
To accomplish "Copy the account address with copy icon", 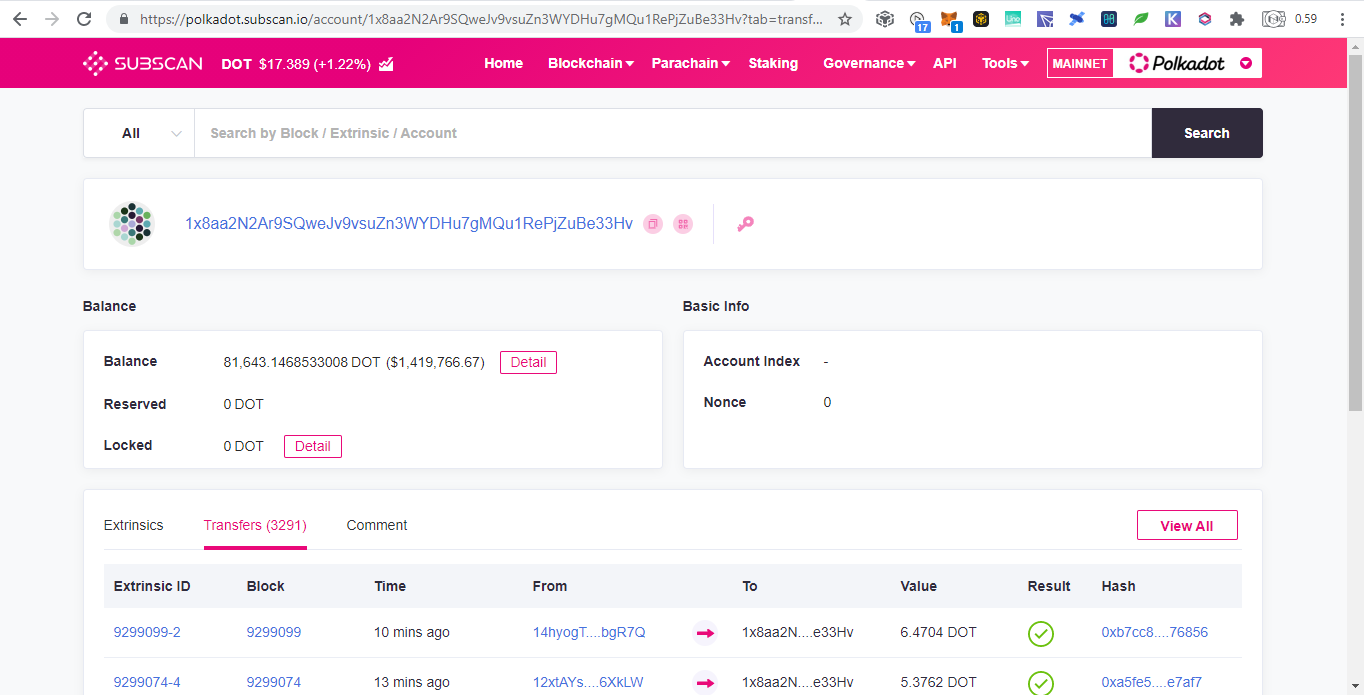I will (652, 224).
